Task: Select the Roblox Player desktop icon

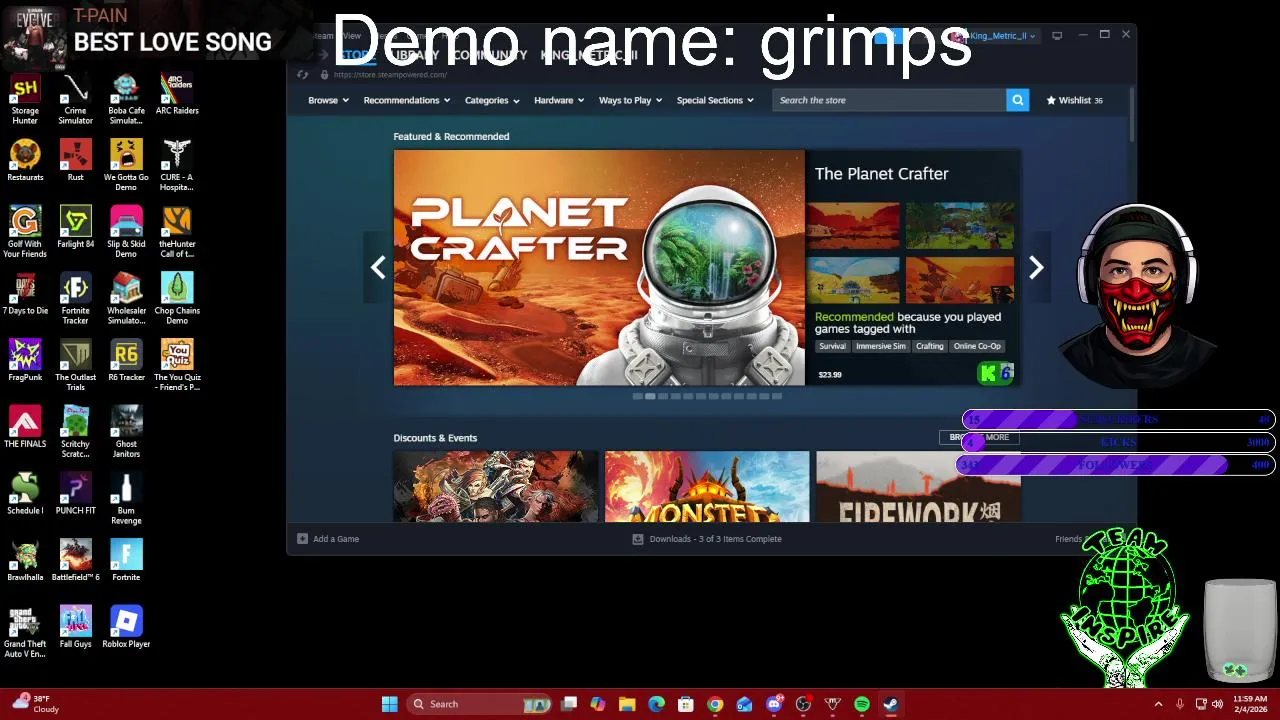Action: pos(126,627)
